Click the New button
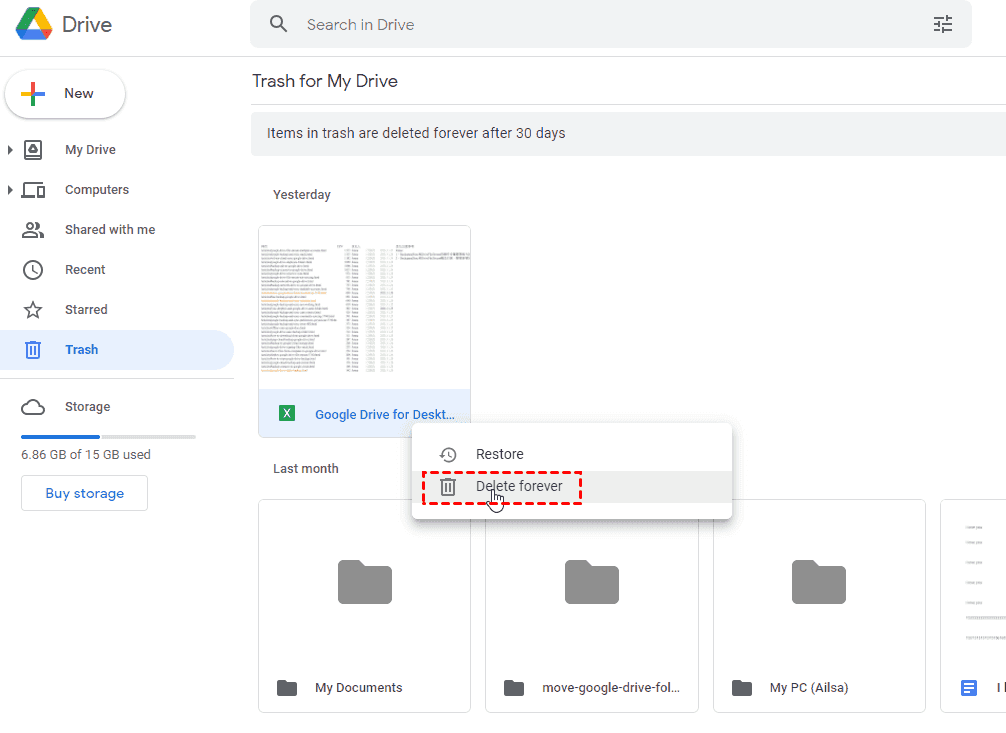Image resolution: width=1006 pixels, height=733 pixels. coord(65,93)
